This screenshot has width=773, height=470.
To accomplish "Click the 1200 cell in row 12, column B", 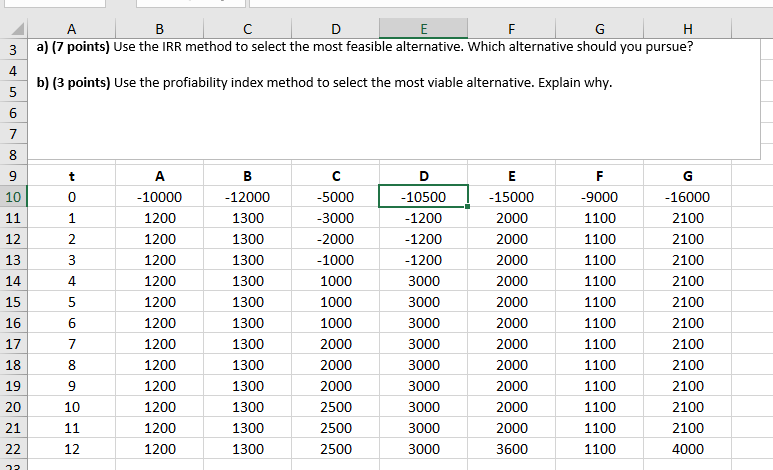I will 160,239.
